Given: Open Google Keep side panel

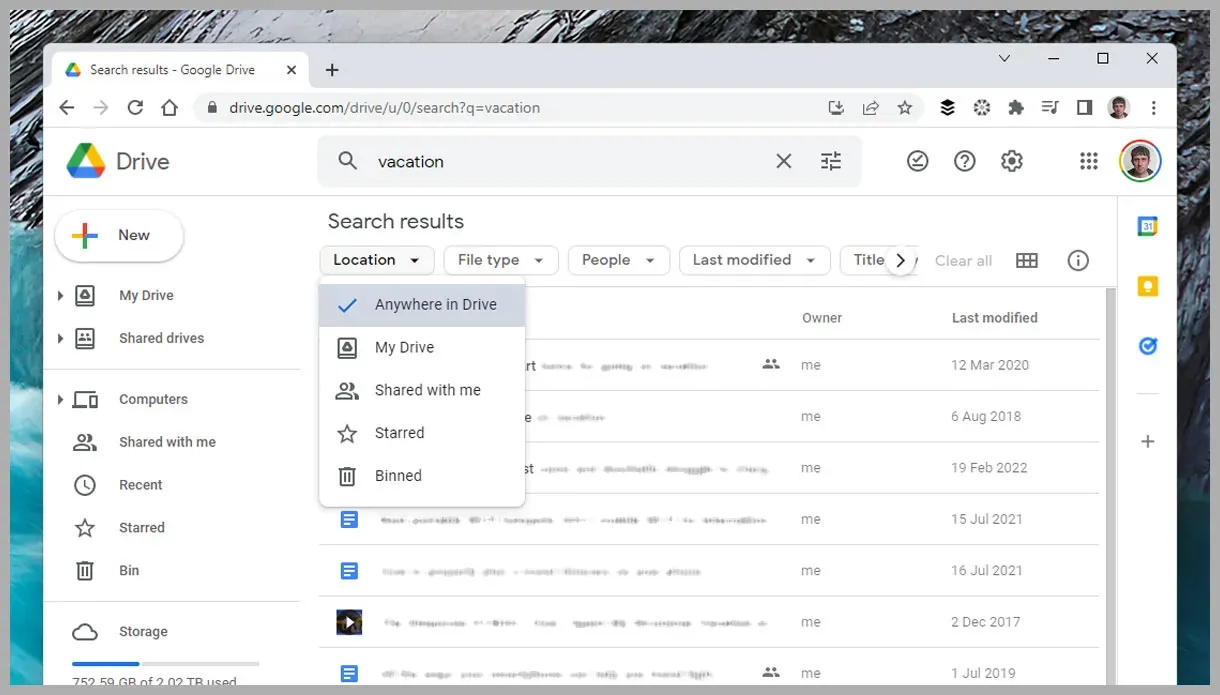Looking at the screenshot, I should pos(1148,287).
